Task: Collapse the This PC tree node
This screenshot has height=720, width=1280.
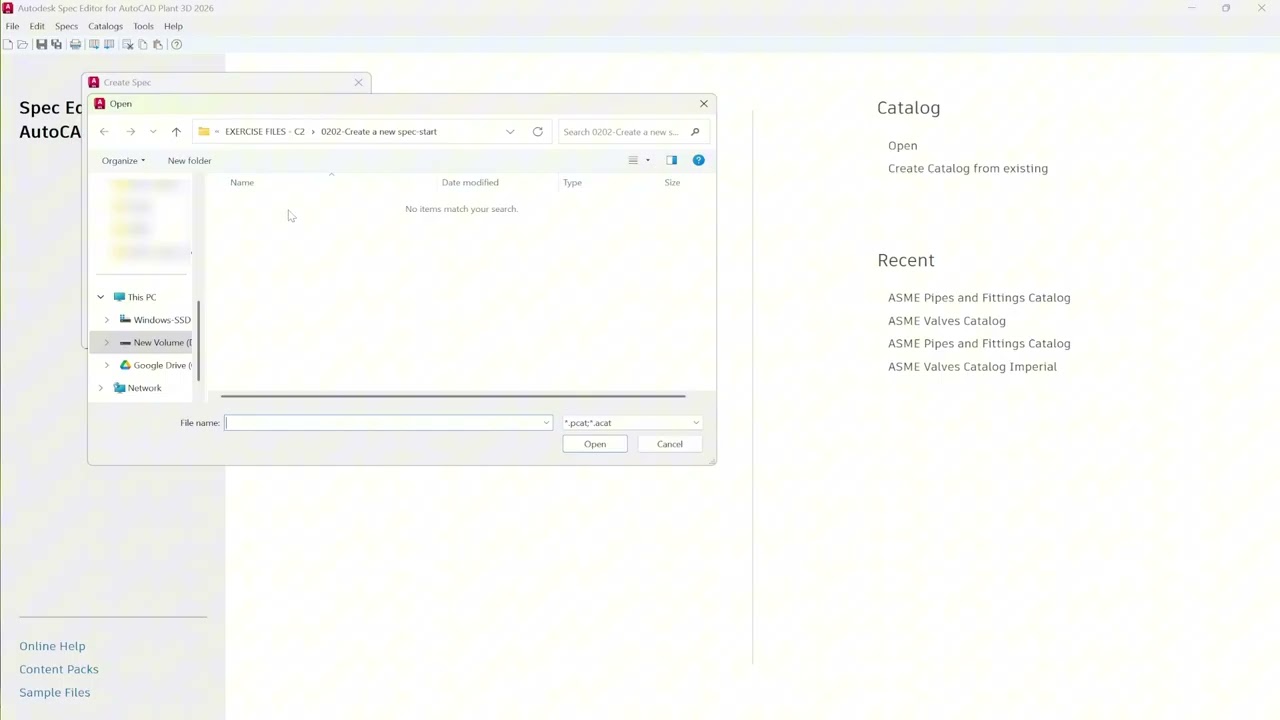Action: [x=100, y=297]
